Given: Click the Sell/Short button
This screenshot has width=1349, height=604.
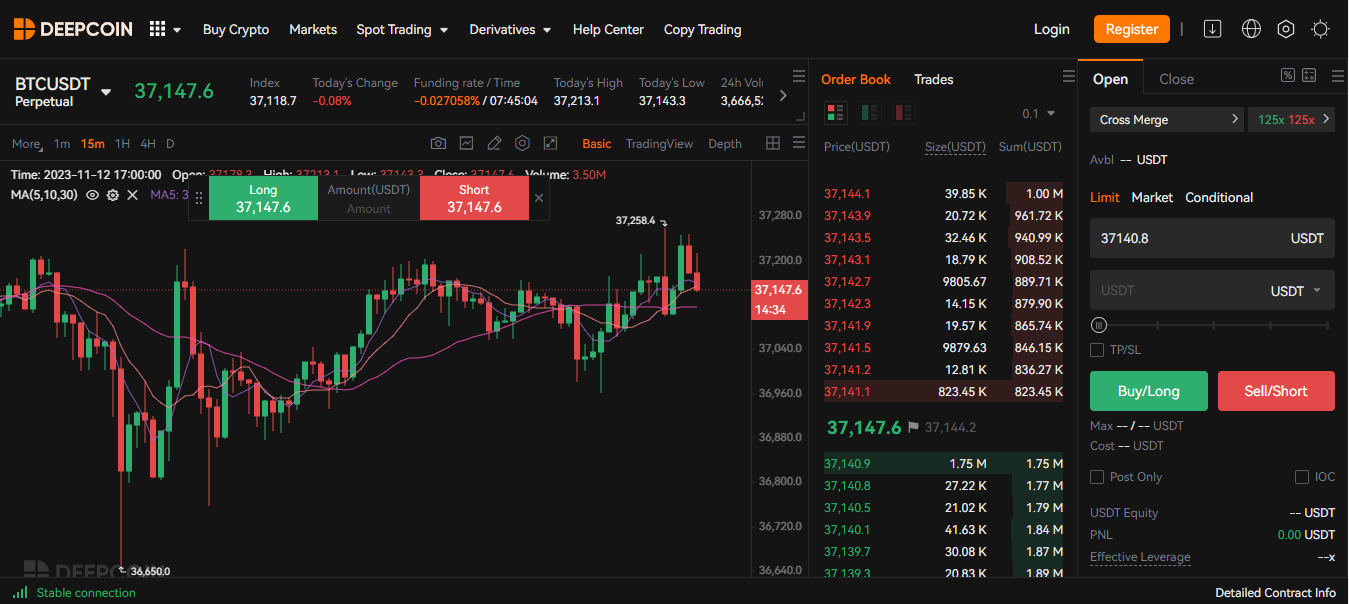Looking at the screenshot, I should (x=1276, y=391).
